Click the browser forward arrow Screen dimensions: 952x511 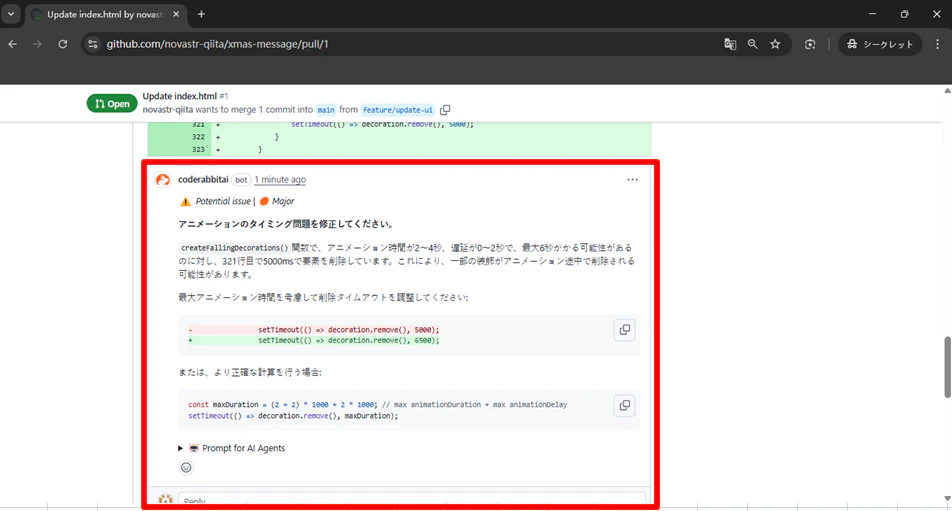(x=38, y=44)
